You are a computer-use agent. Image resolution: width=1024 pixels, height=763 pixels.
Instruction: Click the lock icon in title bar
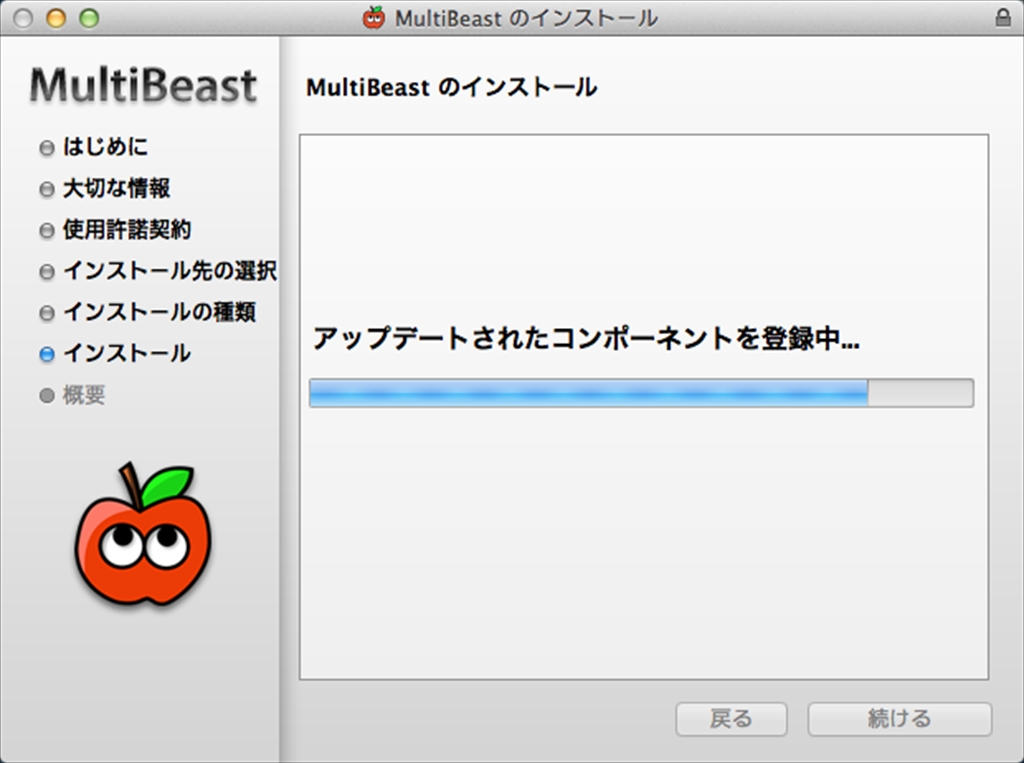pos(1002,18)
